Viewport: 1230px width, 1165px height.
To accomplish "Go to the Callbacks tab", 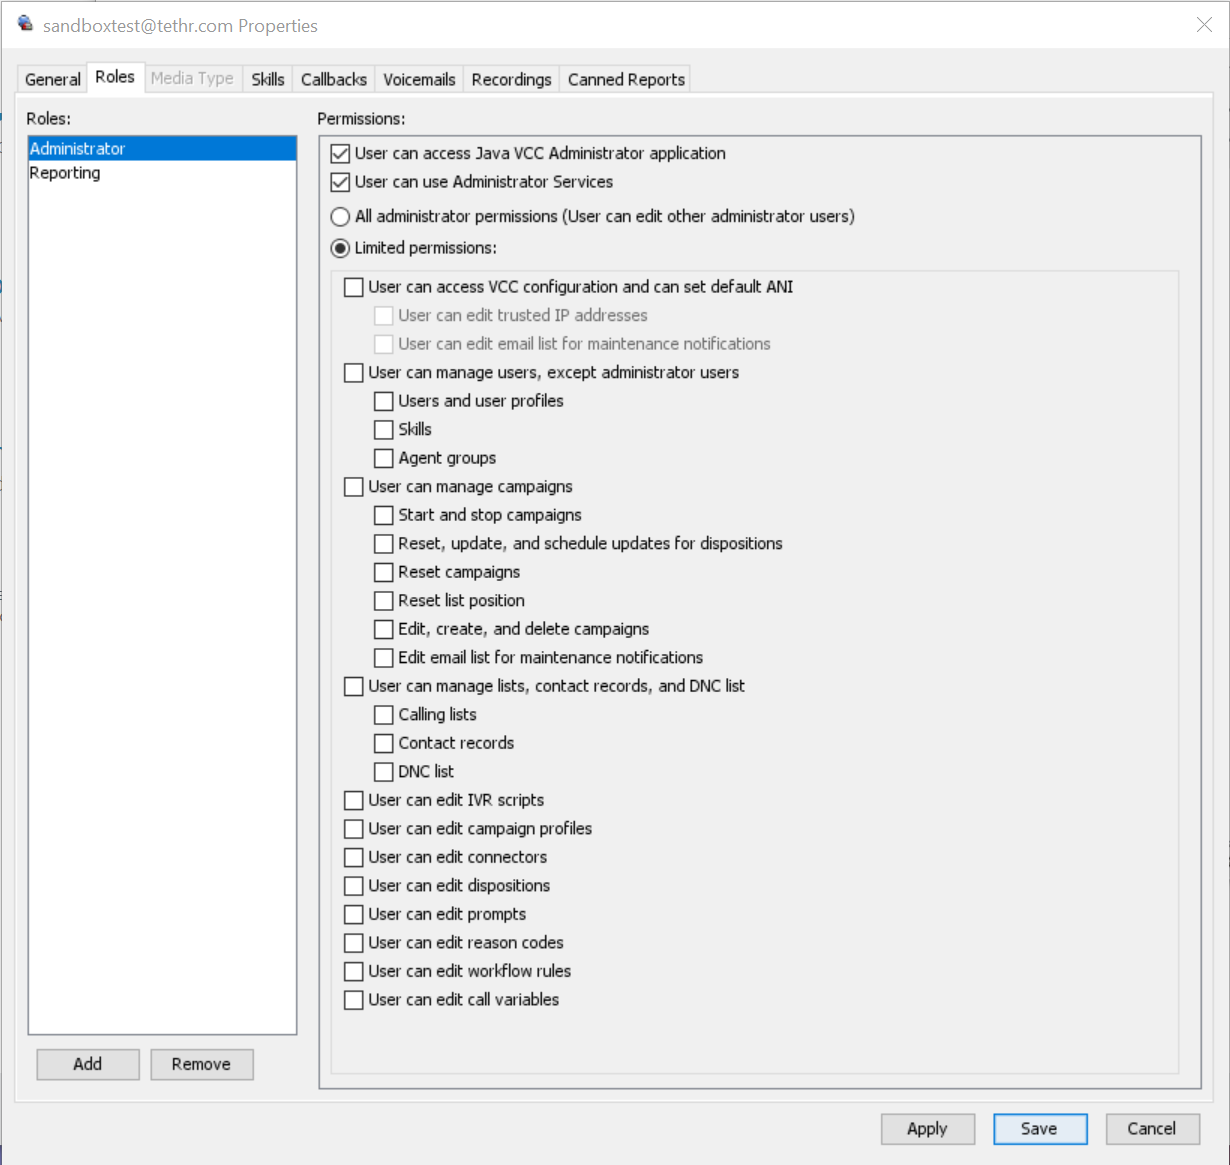I will click(x=333, y=79).
